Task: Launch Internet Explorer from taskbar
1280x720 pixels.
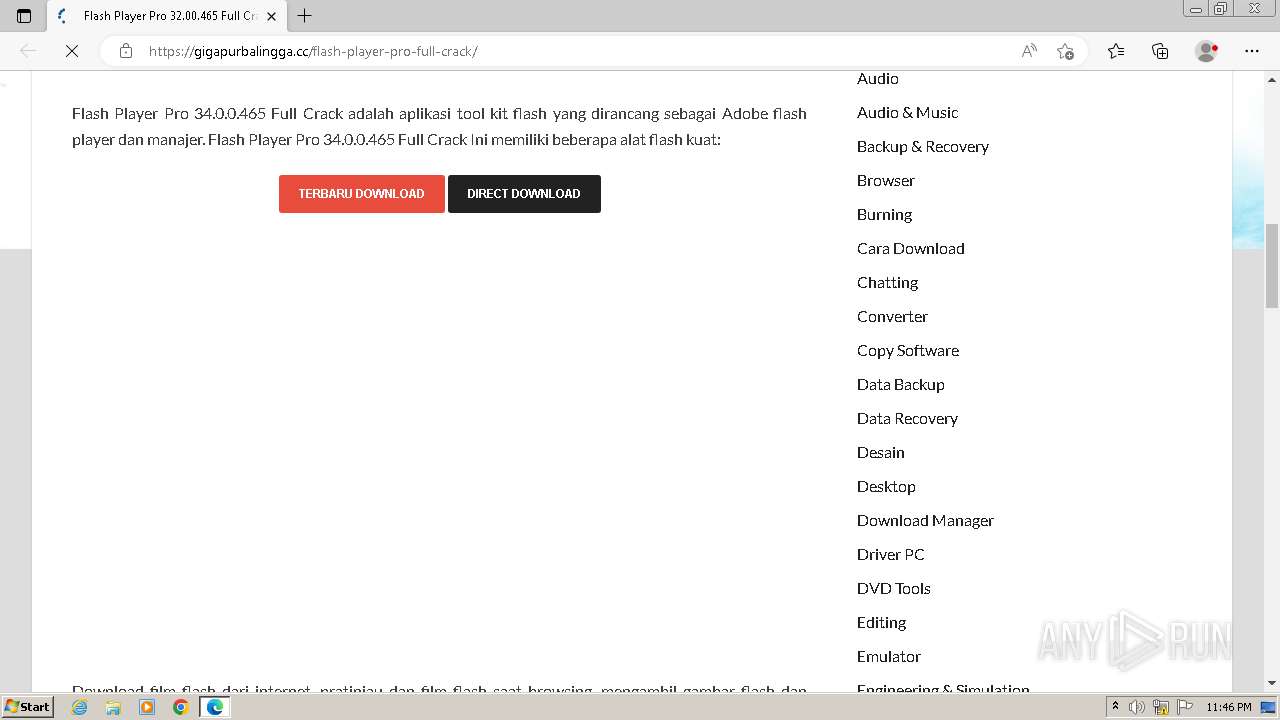Action: point(79,707)
